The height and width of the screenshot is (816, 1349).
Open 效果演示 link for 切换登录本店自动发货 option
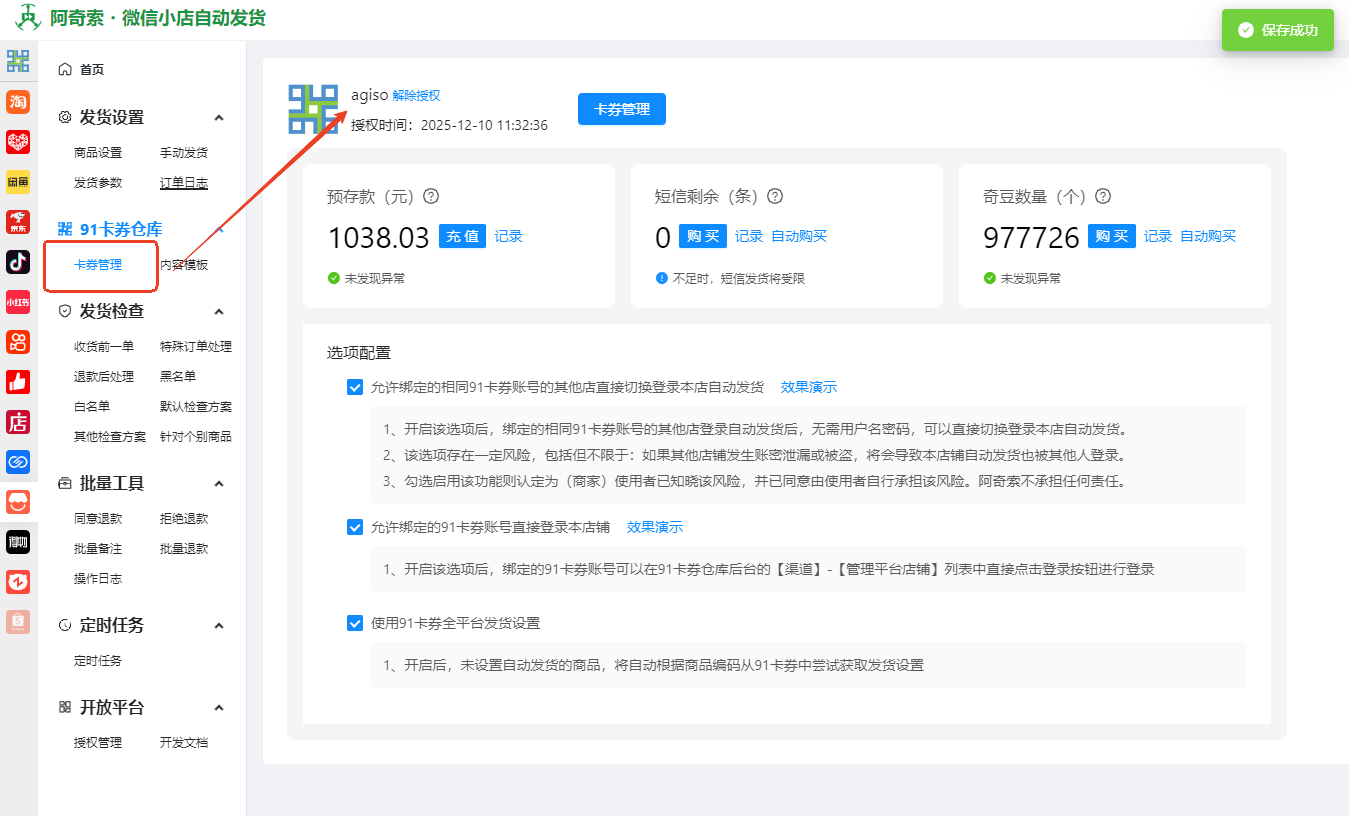pyautogui.click(x=809, y=387)
